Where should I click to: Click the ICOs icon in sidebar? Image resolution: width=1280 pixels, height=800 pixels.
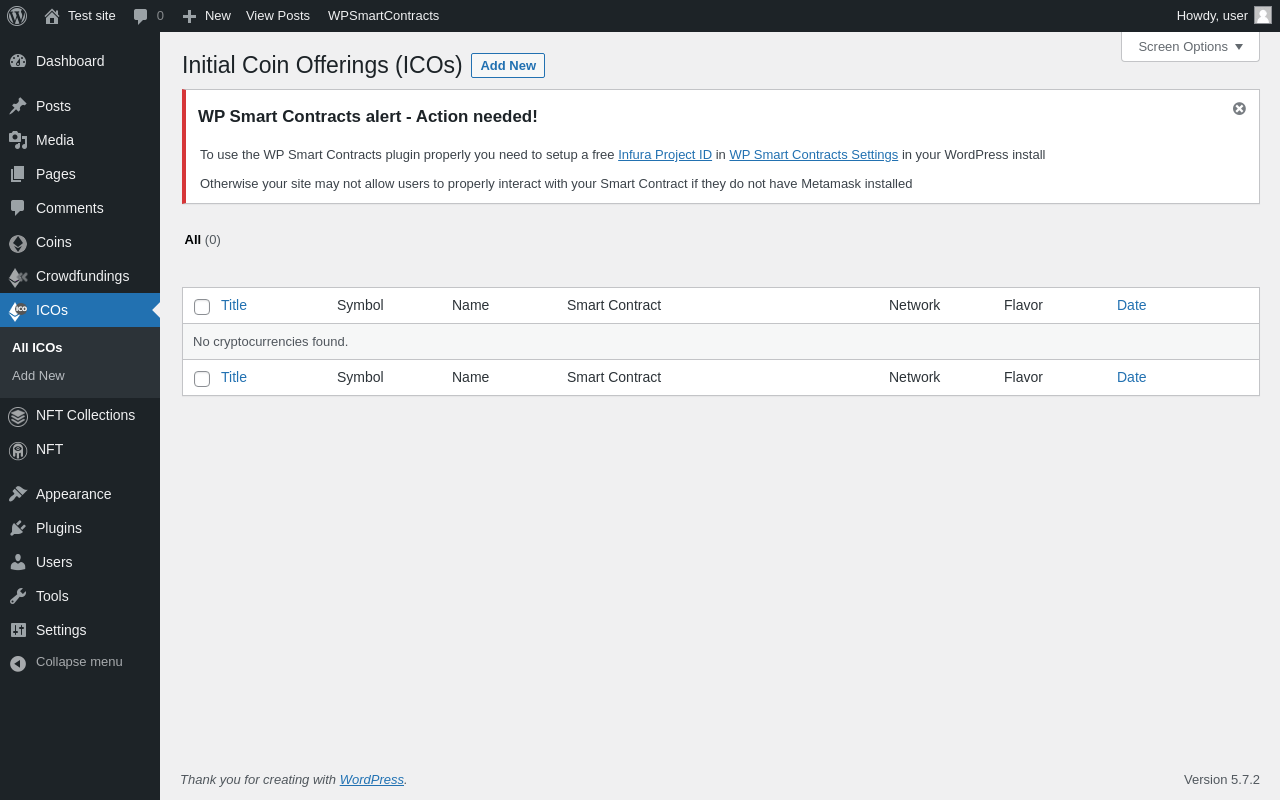pos(18,311)
